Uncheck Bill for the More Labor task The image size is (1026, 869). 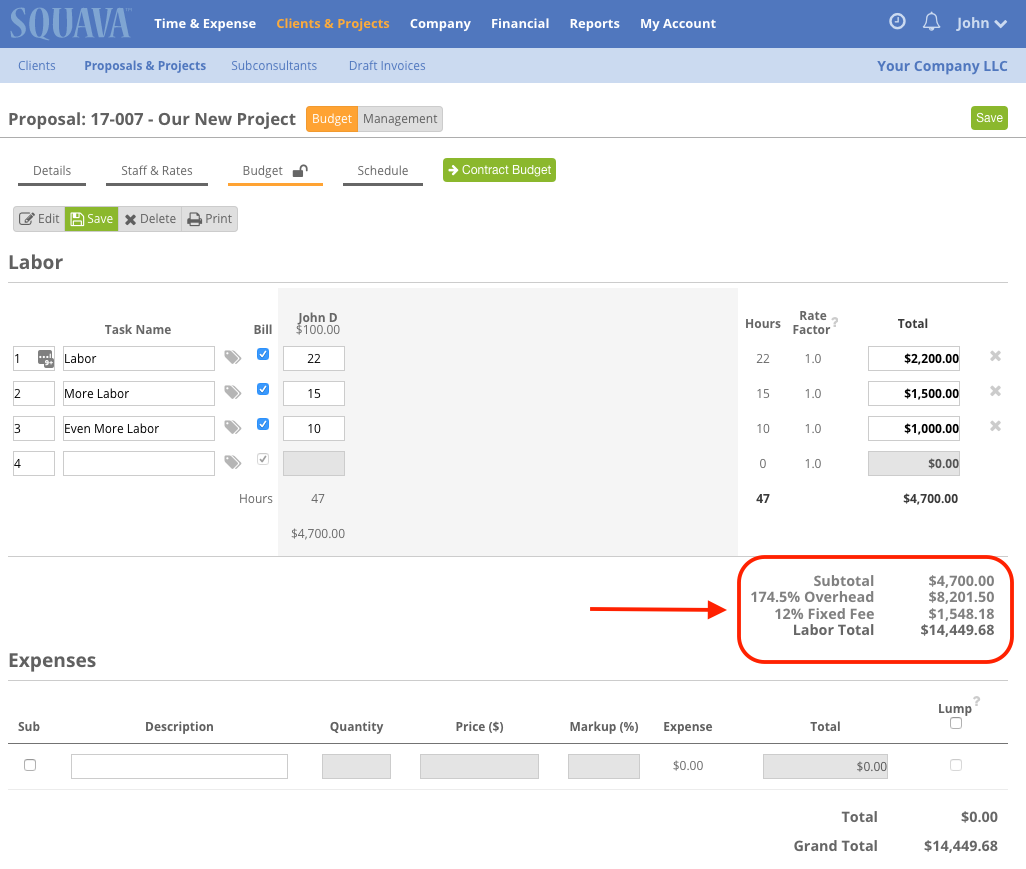[x=263, y=389]
